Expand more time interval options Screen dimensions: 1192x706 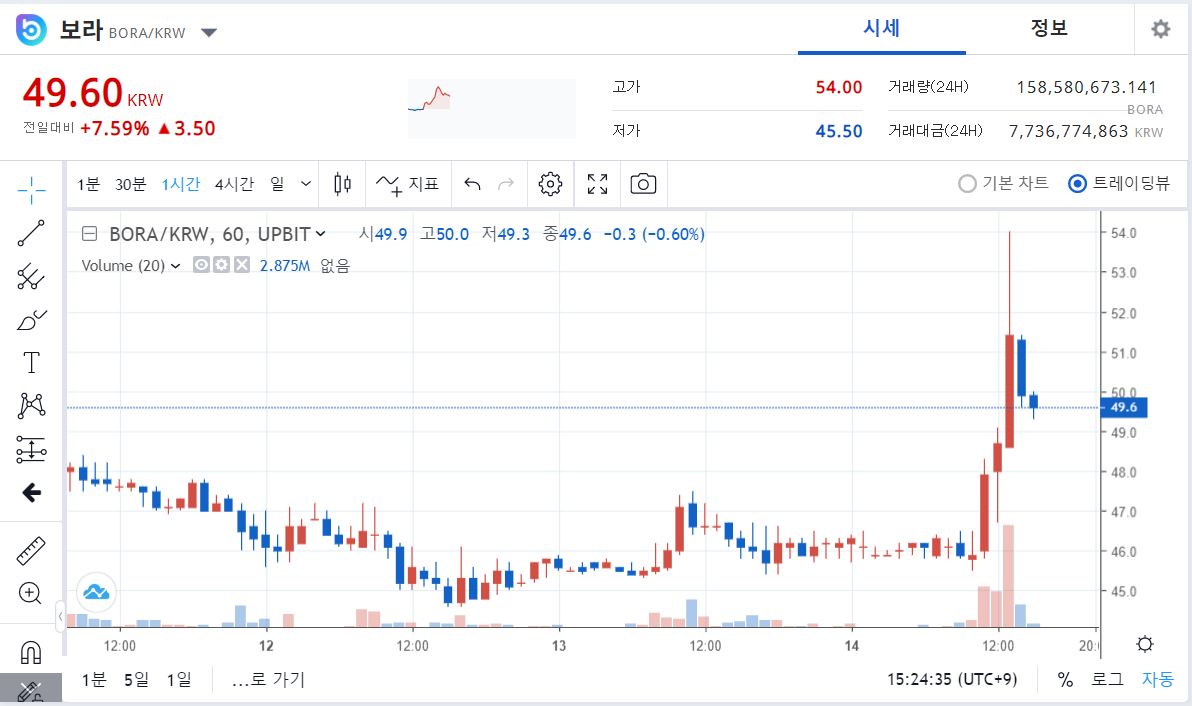(306, 184)
